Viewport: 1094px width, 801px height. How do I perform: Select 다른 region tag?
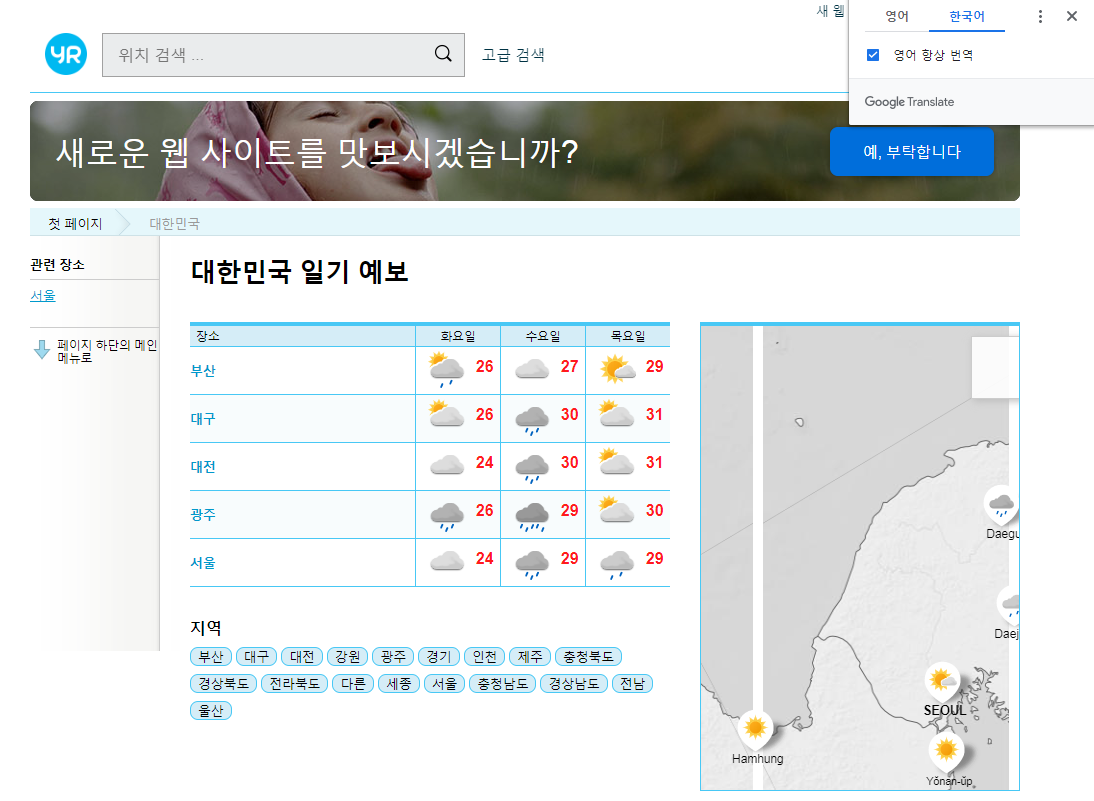pos(353,684)
